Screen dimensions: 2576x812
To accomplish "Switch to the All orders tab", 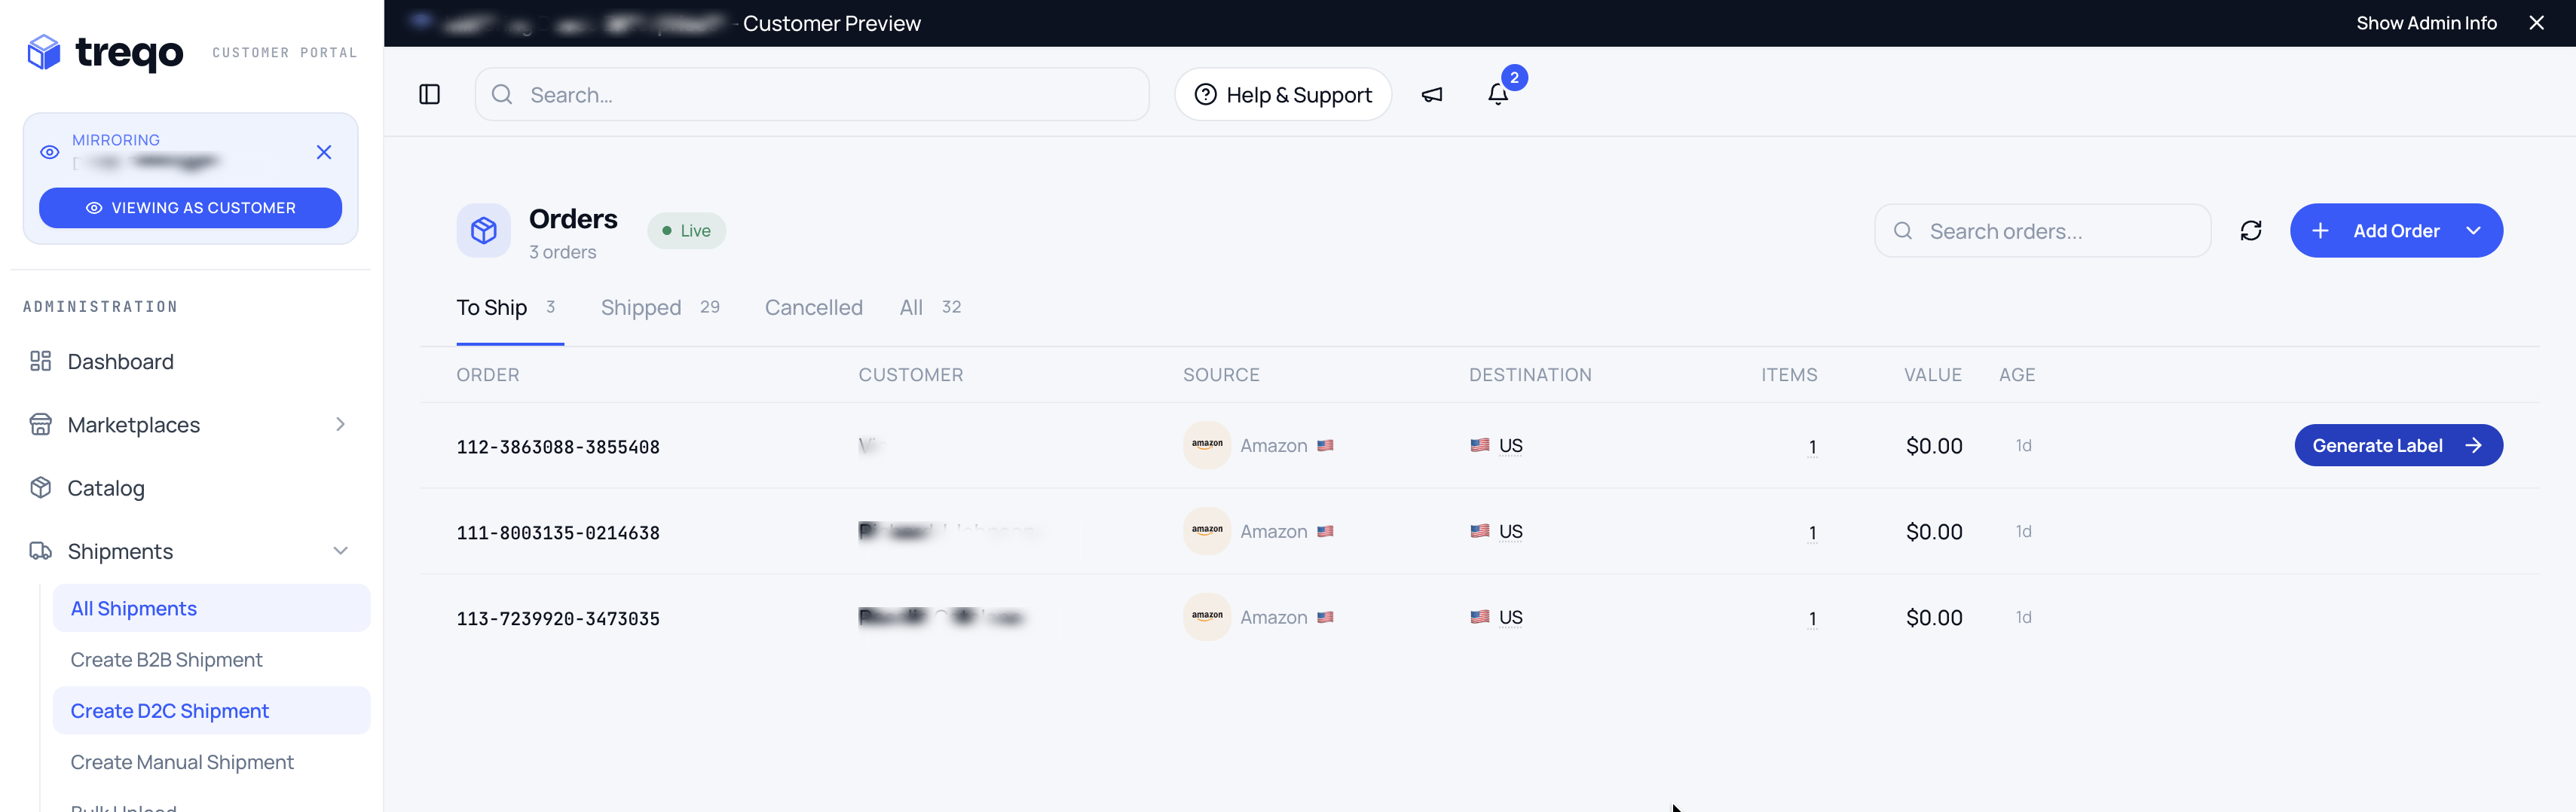I will pyautogui.click(x=930, y=308).
